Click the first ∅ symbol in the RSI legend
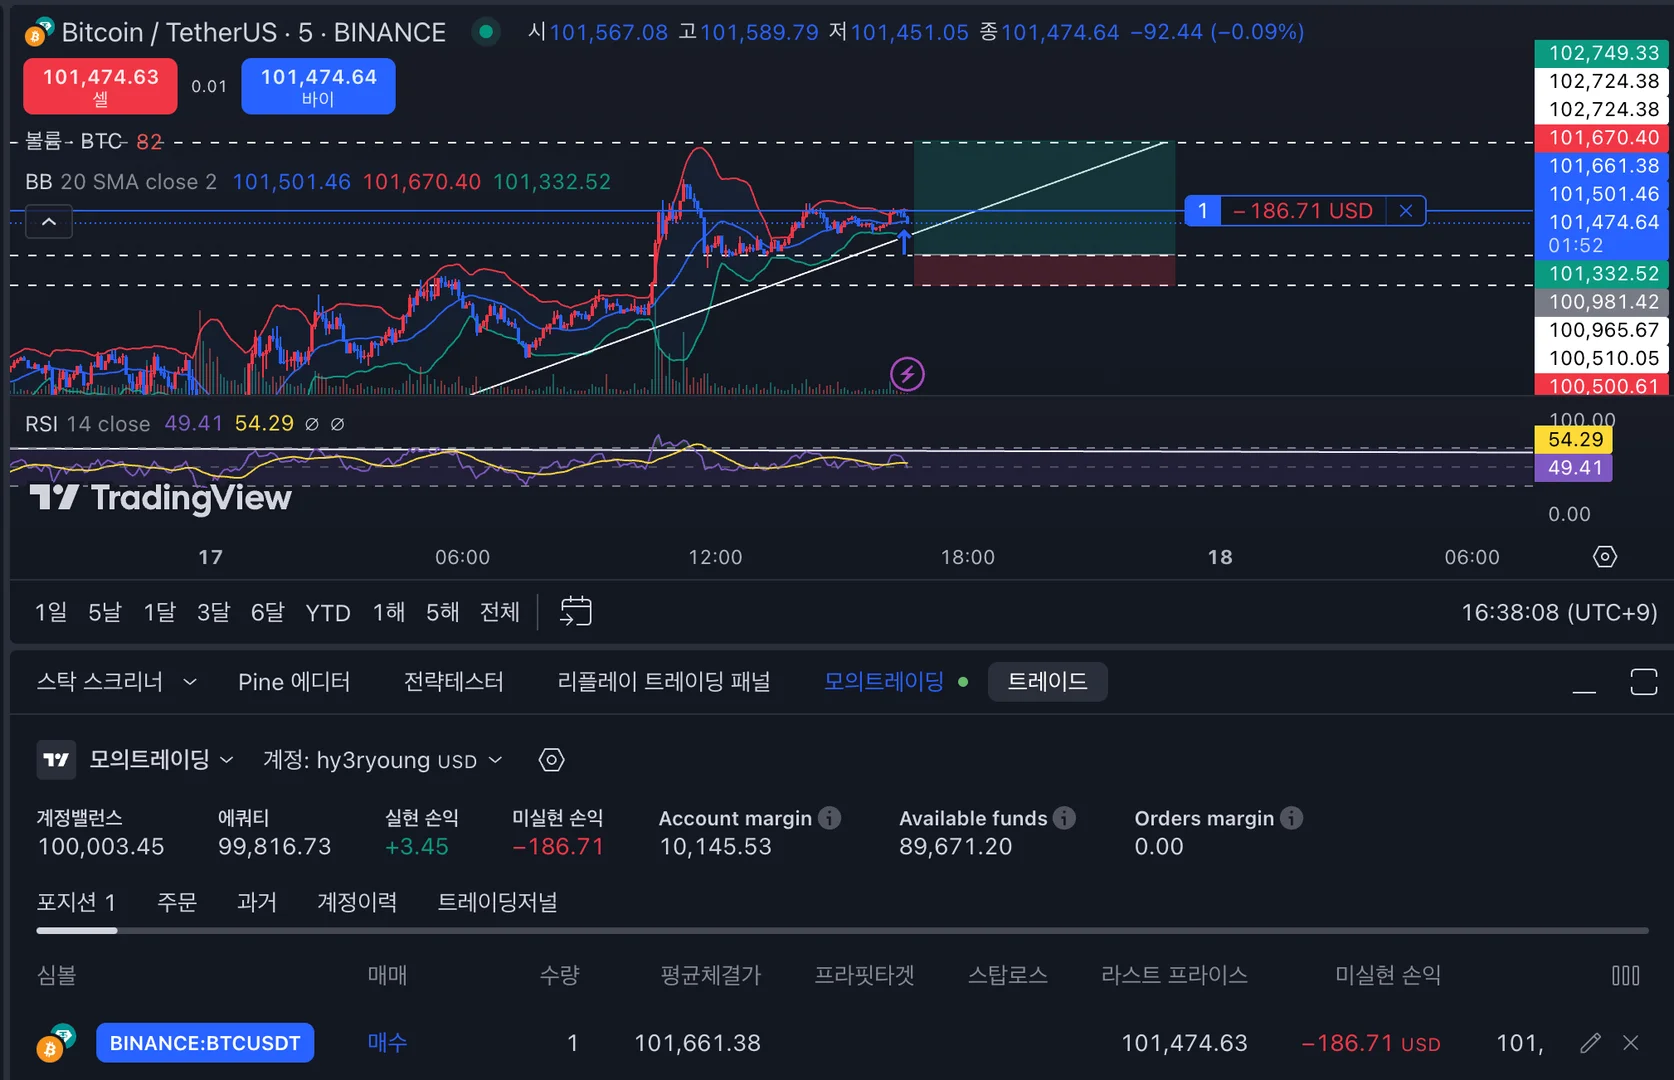1674x1080 pixels. (312, 424)
